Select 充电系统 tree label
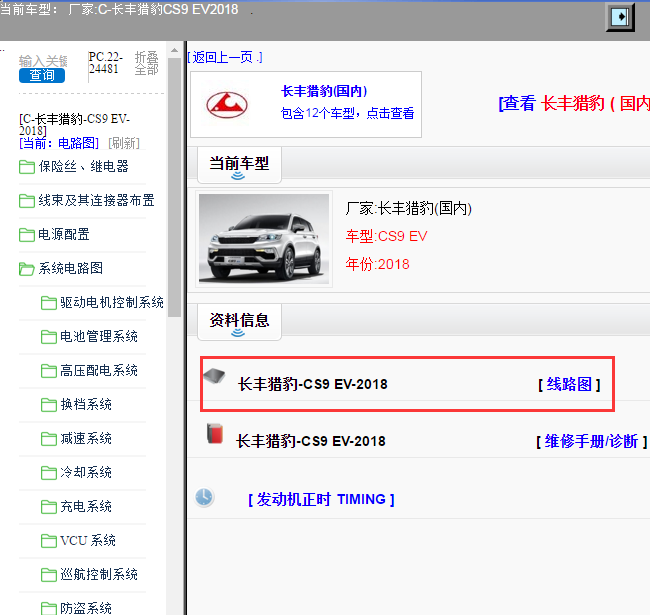650x615 pixels. (x=86, y=506)
